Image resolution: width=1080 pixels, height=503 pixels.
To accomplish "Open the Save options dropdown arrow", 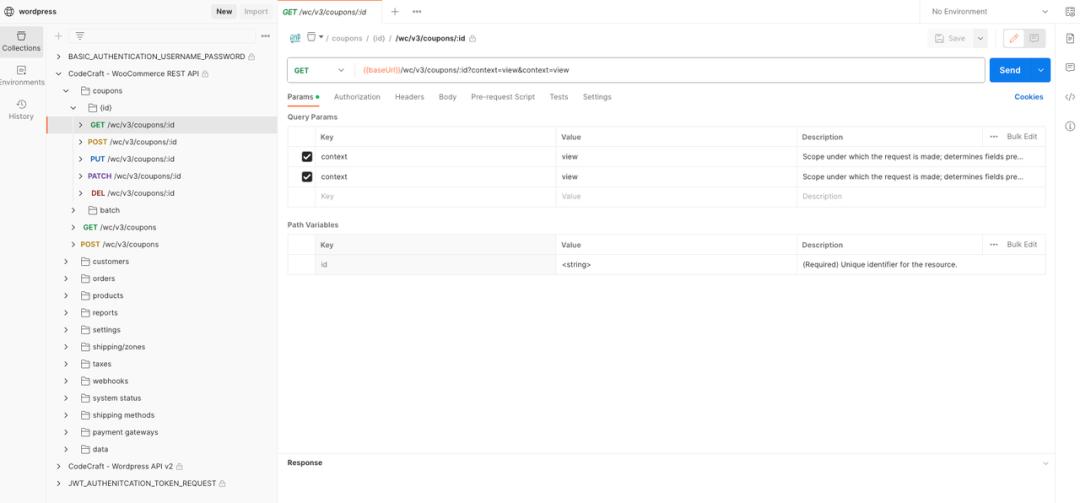I will coord(979,39).
